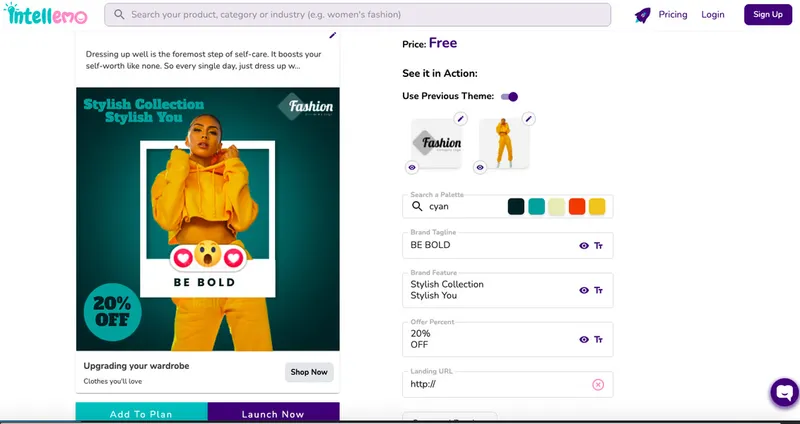Click pencil icon on model image thumbnail
800x424 pixels.
tap(528, 119)
